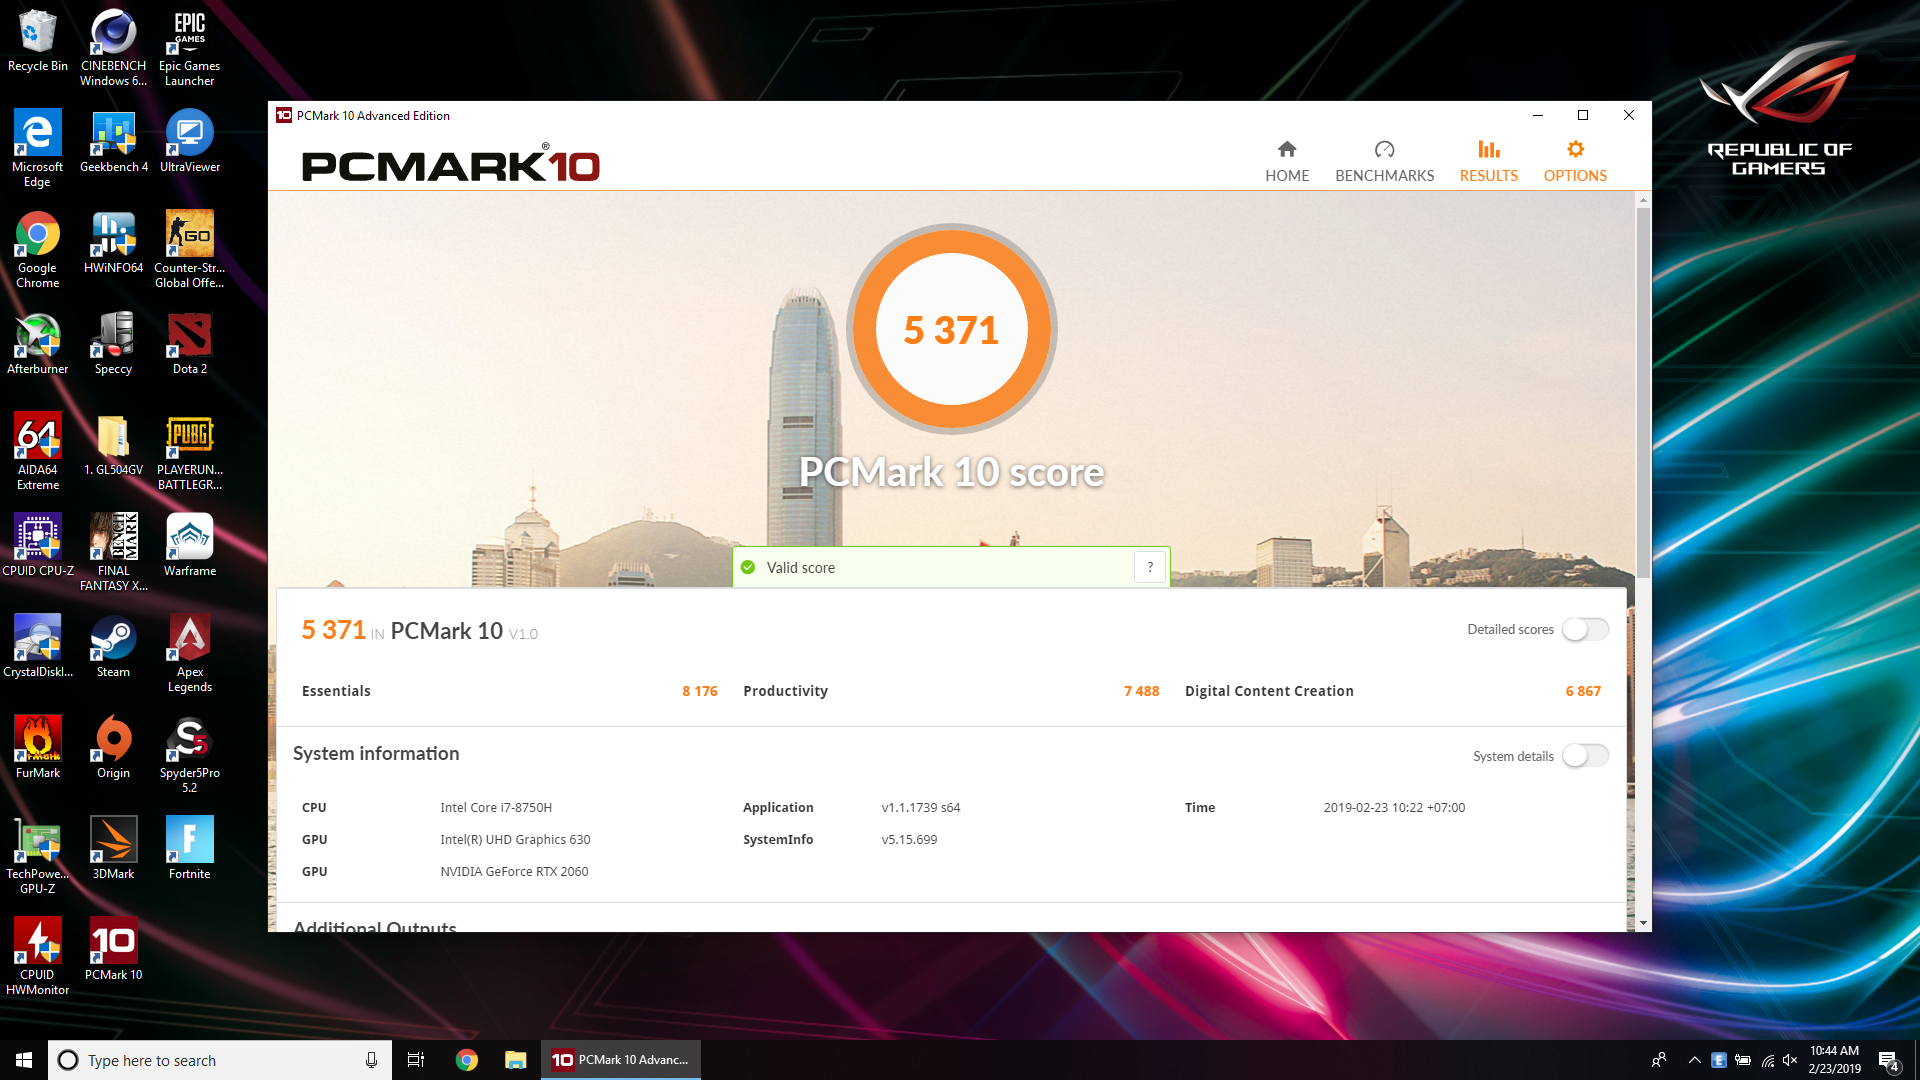Open the Windows Start menu
The width and height of the screenshot is (1920, 1080).
(24, 1060)
